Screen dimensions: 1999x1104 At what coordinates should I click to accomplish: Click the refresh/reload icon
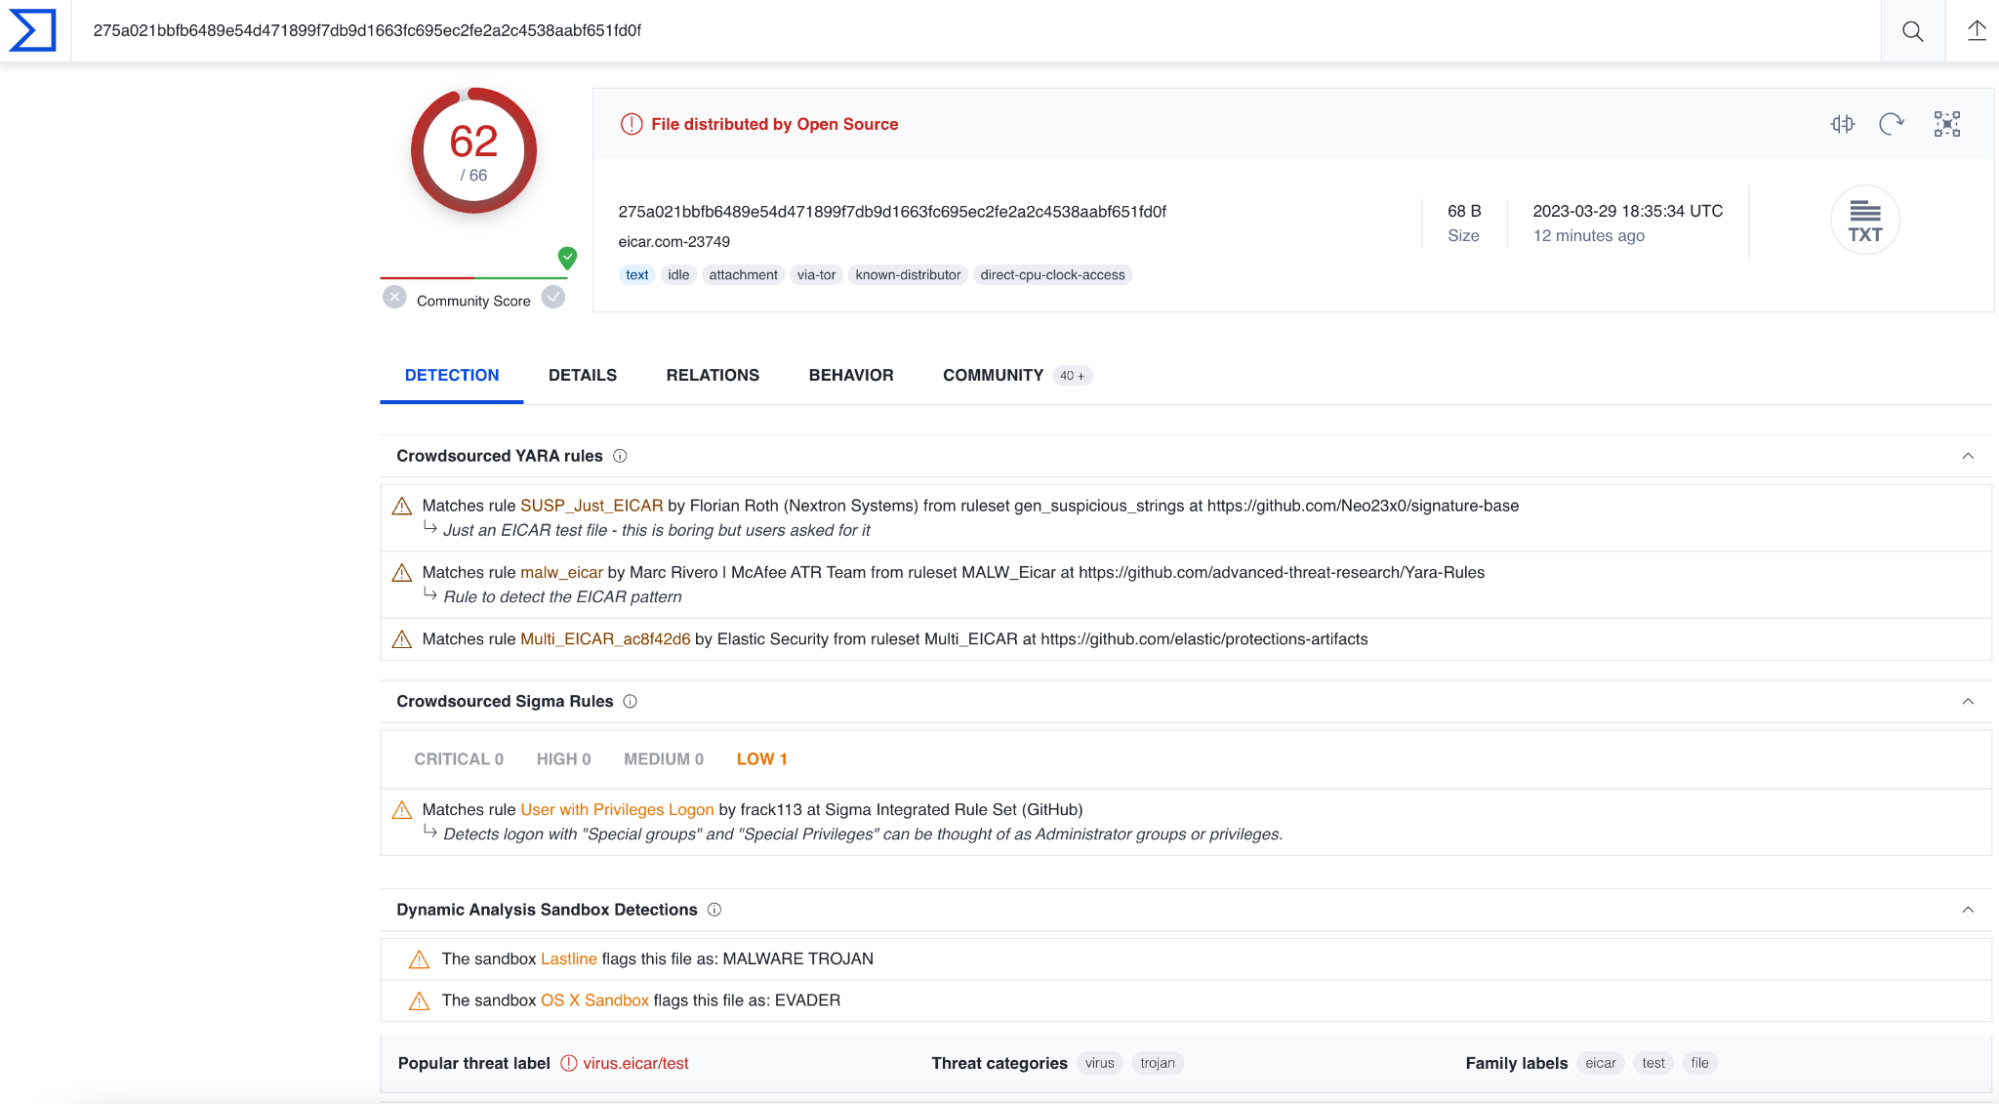coord(1890,125)
